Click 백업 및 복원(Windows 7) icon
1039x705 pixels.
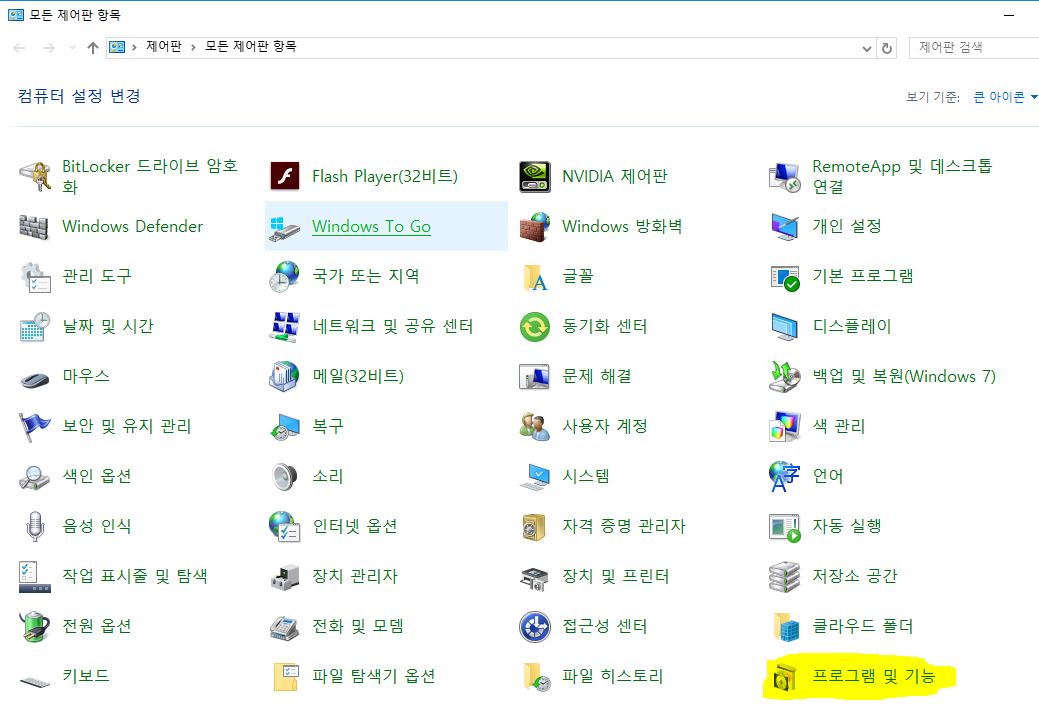[785, 376]
